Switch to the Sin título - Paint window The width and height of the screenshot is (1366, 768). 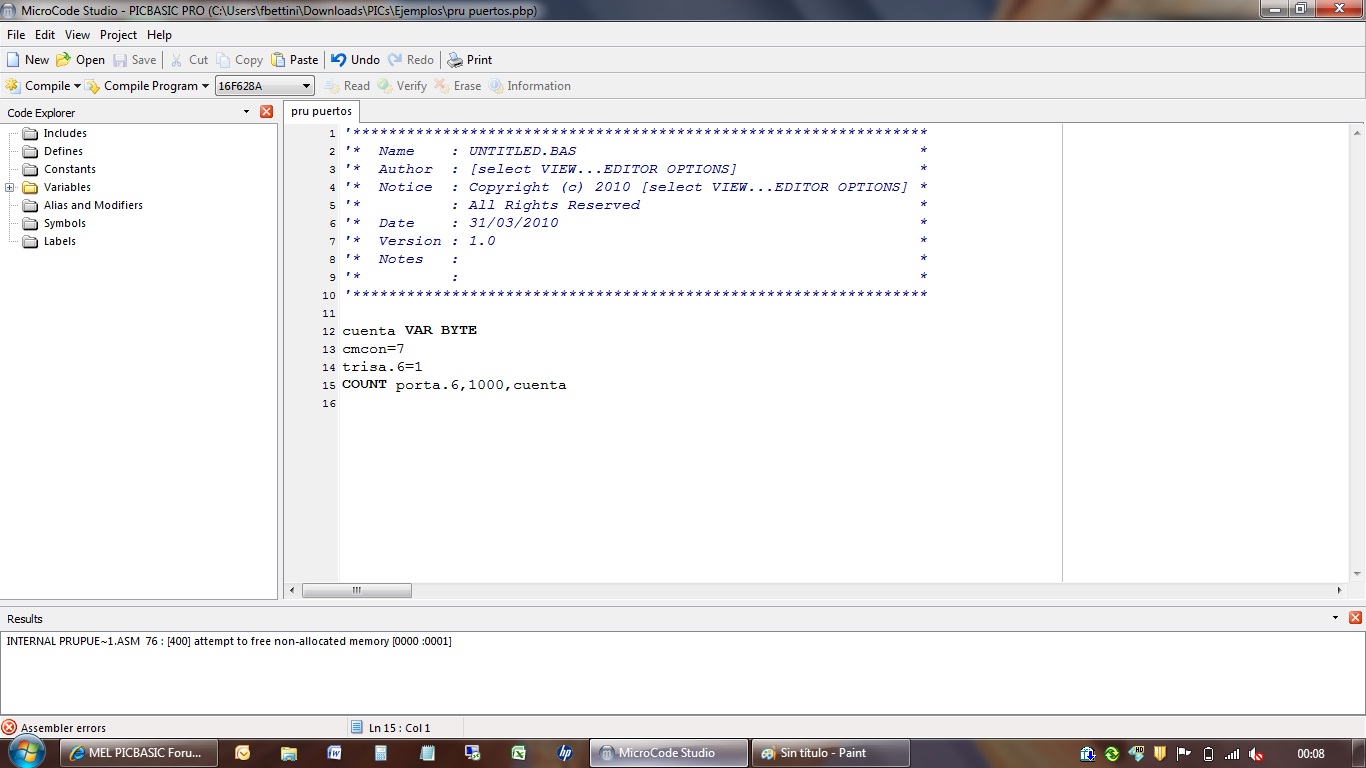[x=831, y=753]
